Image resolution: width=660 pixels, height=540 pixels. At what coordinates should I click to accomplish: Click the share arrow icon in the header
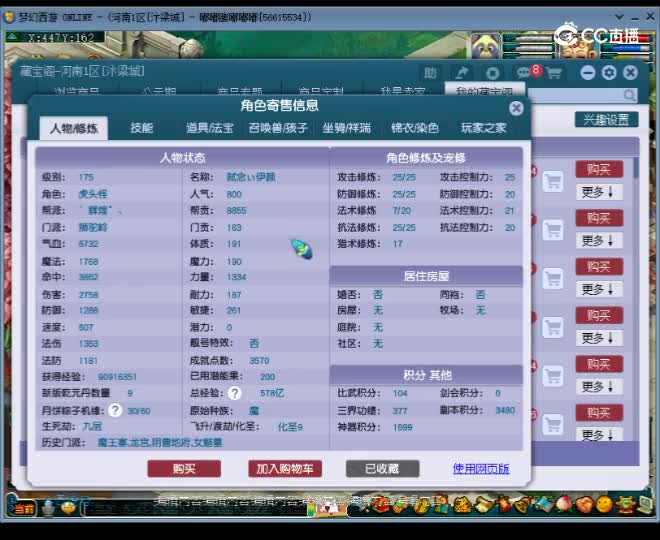[462, 73]
